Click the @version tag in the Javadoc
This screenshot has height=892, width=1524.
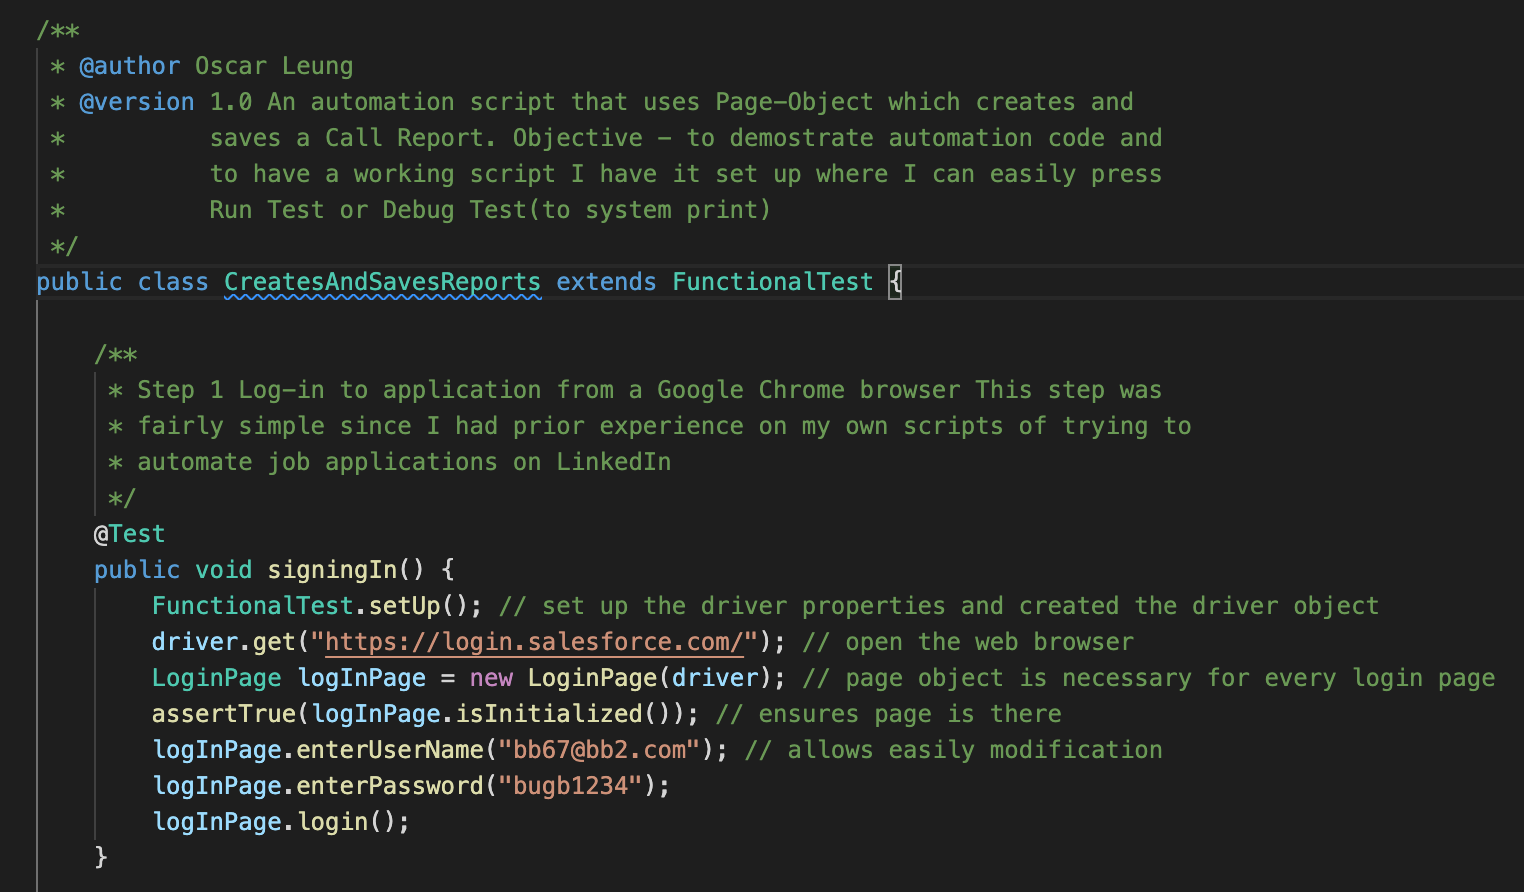137,102
